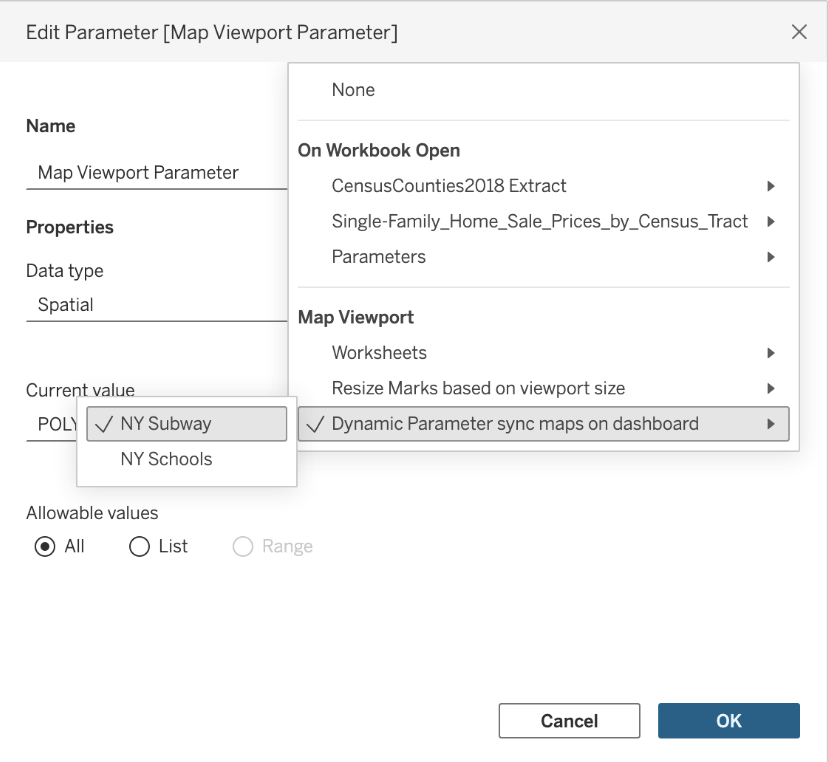
Task: Choose the NY Schools worksheet
Action: (166, 460)
